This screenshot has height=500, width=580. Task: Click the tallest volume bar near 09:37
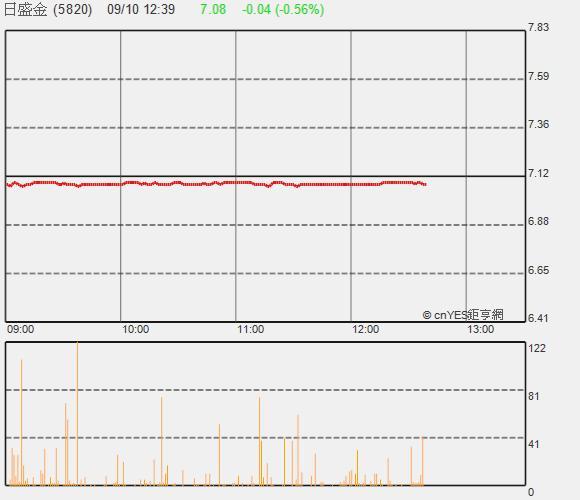(x=77, y=413)
